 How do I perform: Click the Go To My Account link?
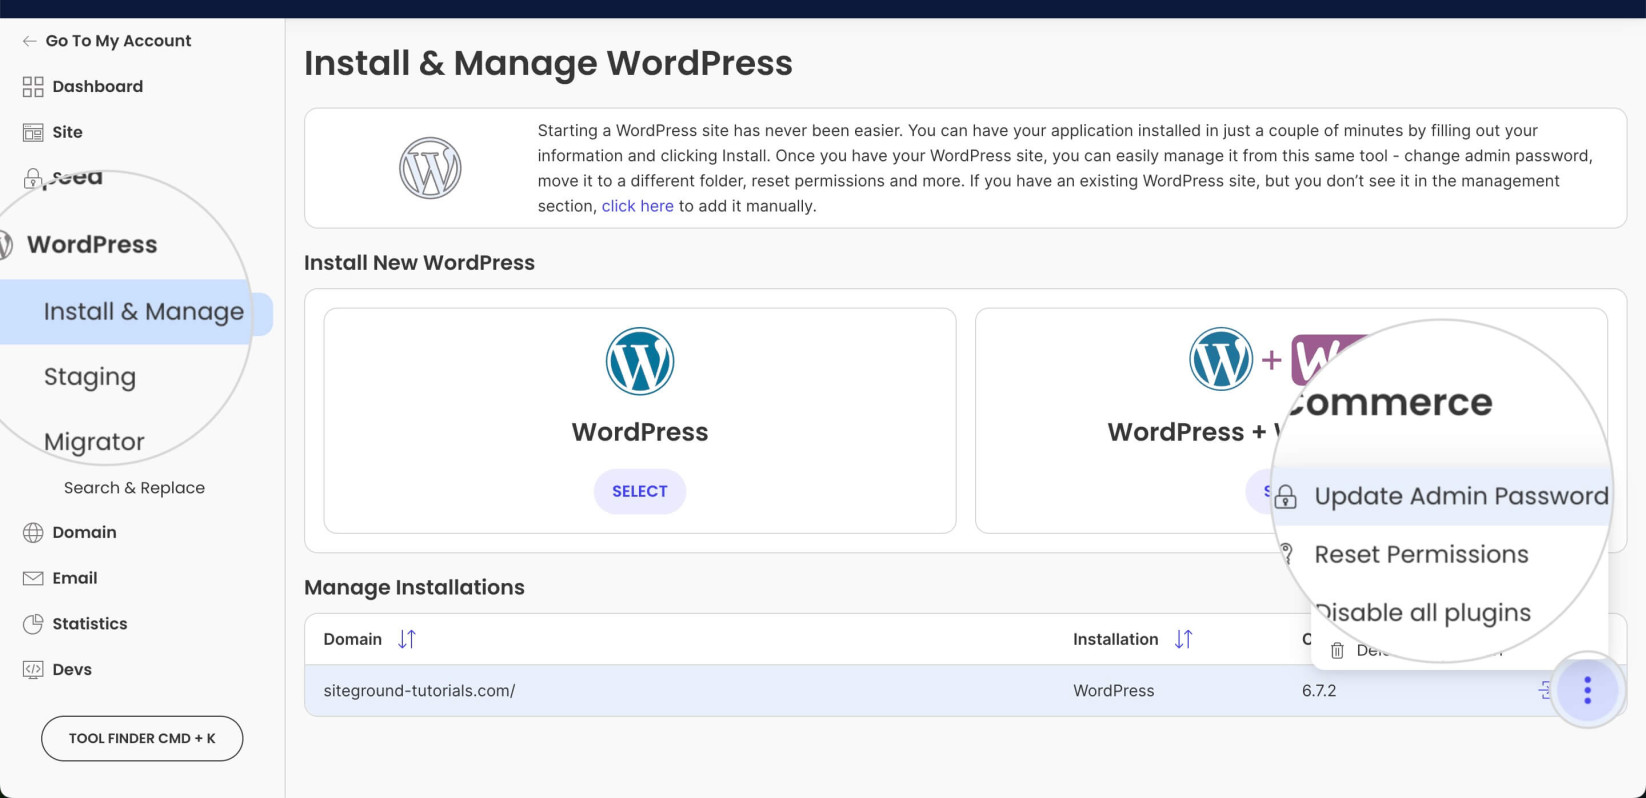coord(118,41)
